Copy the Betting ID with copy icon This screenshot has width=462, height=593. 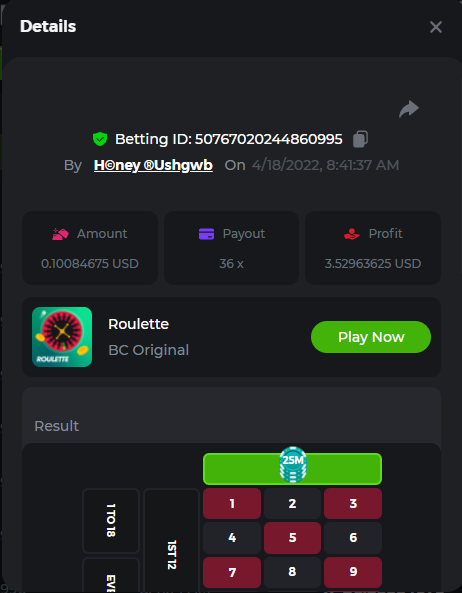360,139
